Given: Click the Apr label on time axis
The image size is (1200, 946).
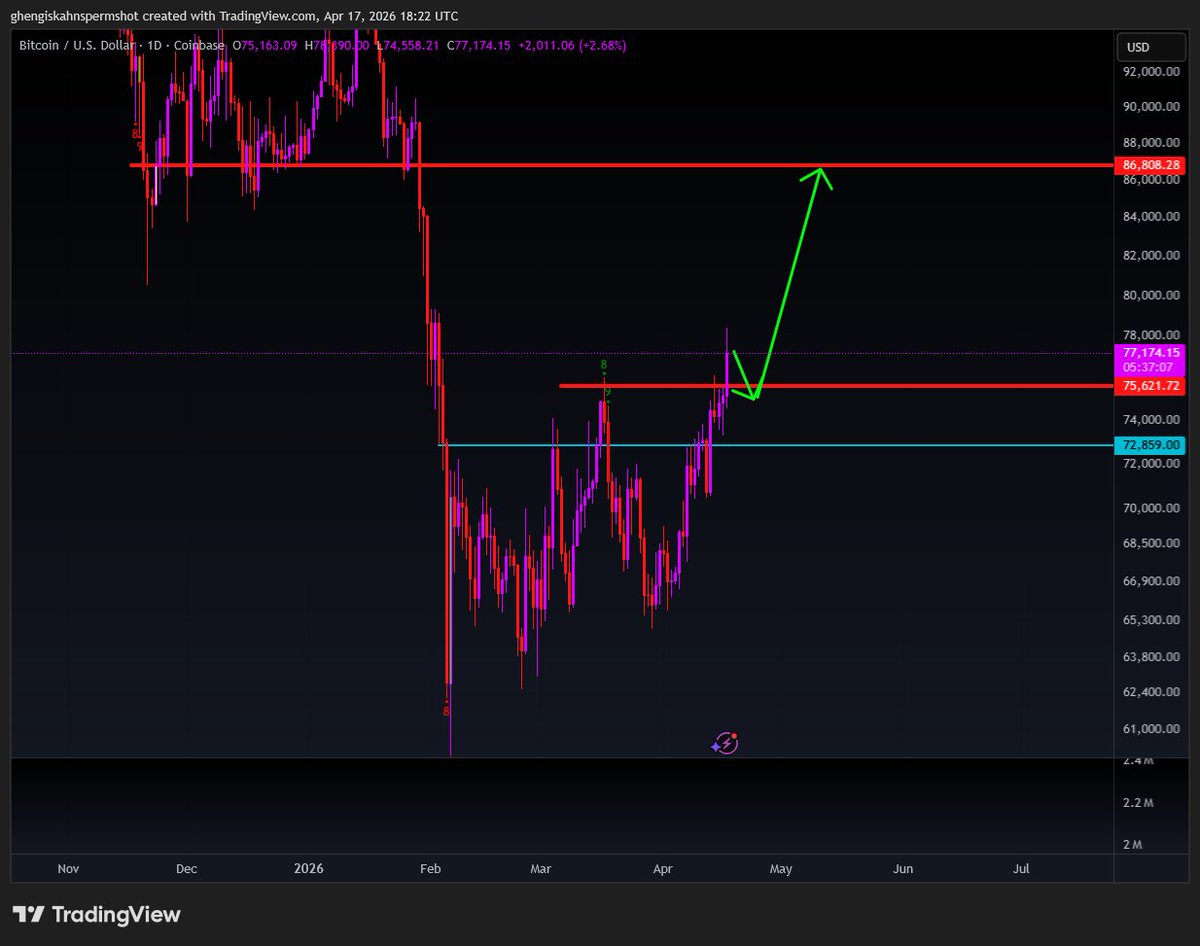Looking at the screenshot, I should 662,869.
